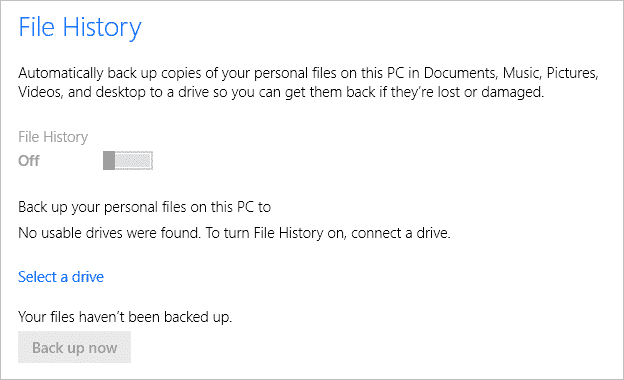Click the light track area of the toggle
The height and width of the screenshot is (380, 624).
tap(134, 160)
